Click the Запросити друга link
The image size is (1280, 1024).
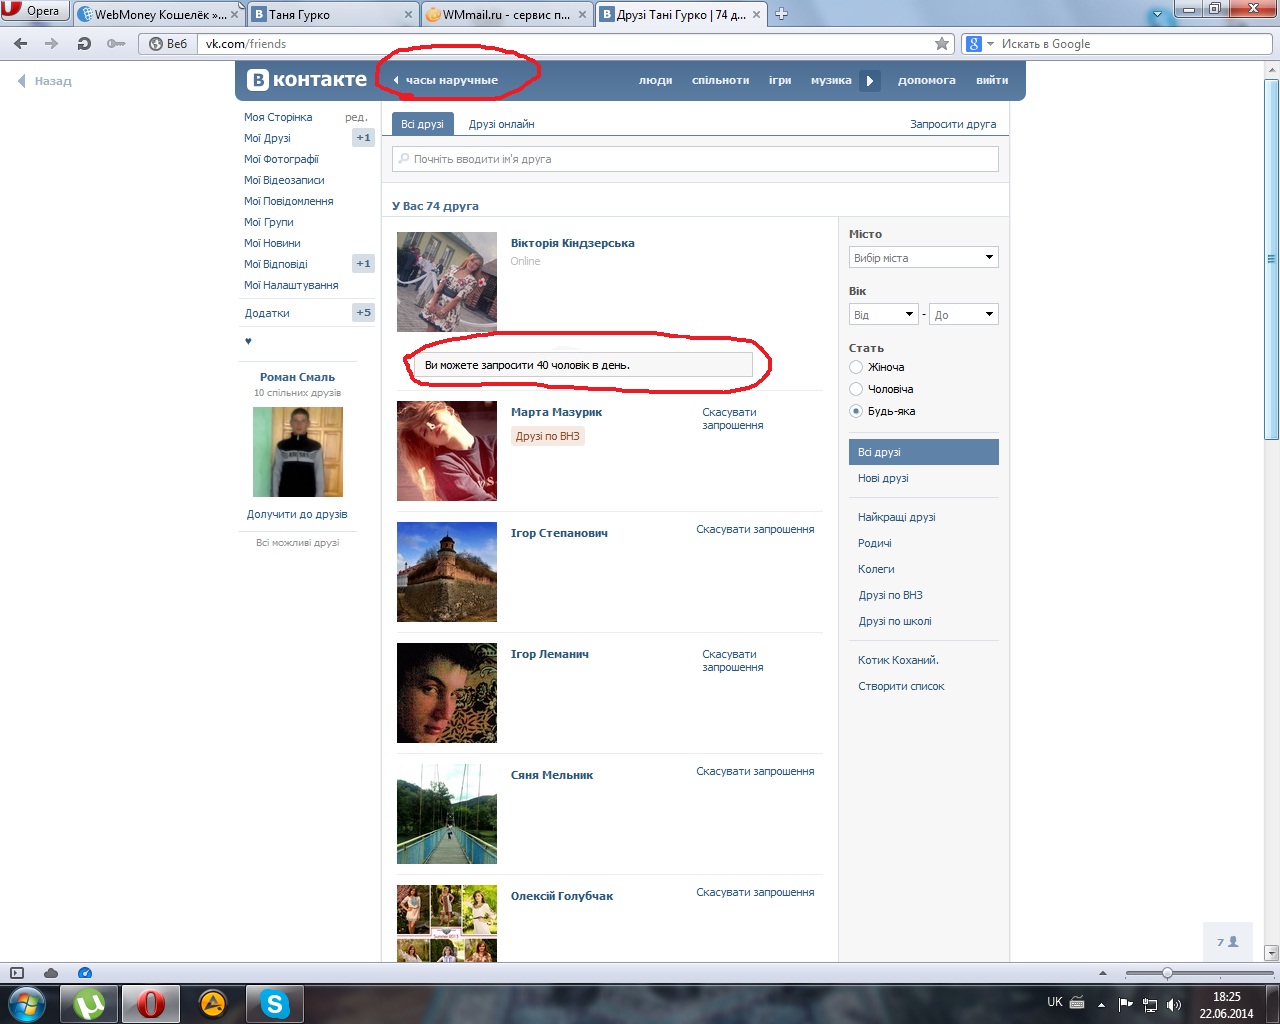tap(953, 124)
